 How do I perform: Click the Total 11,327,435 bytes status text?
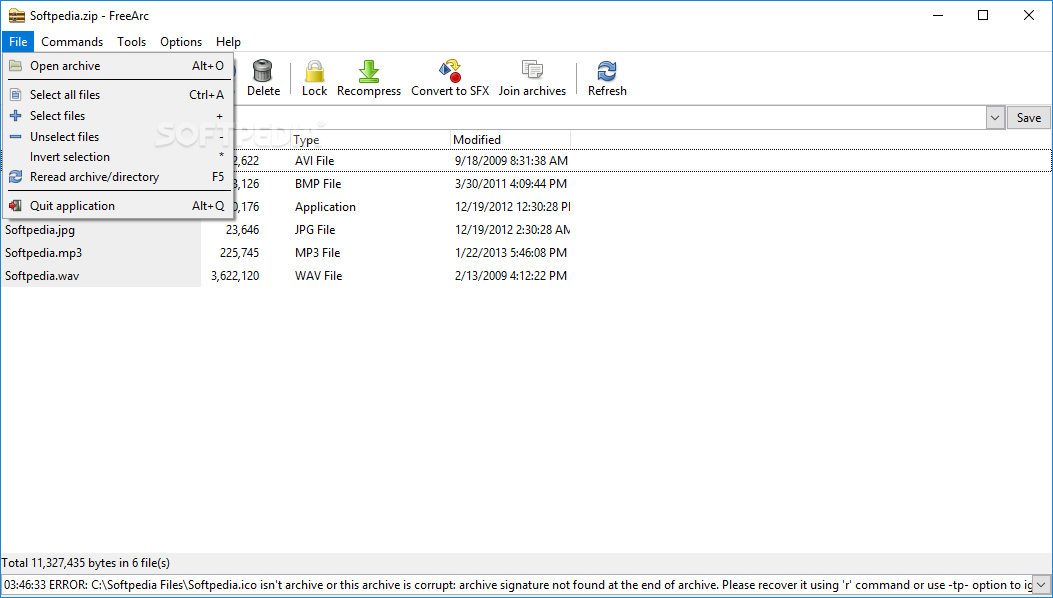click(x=86, y=563)
